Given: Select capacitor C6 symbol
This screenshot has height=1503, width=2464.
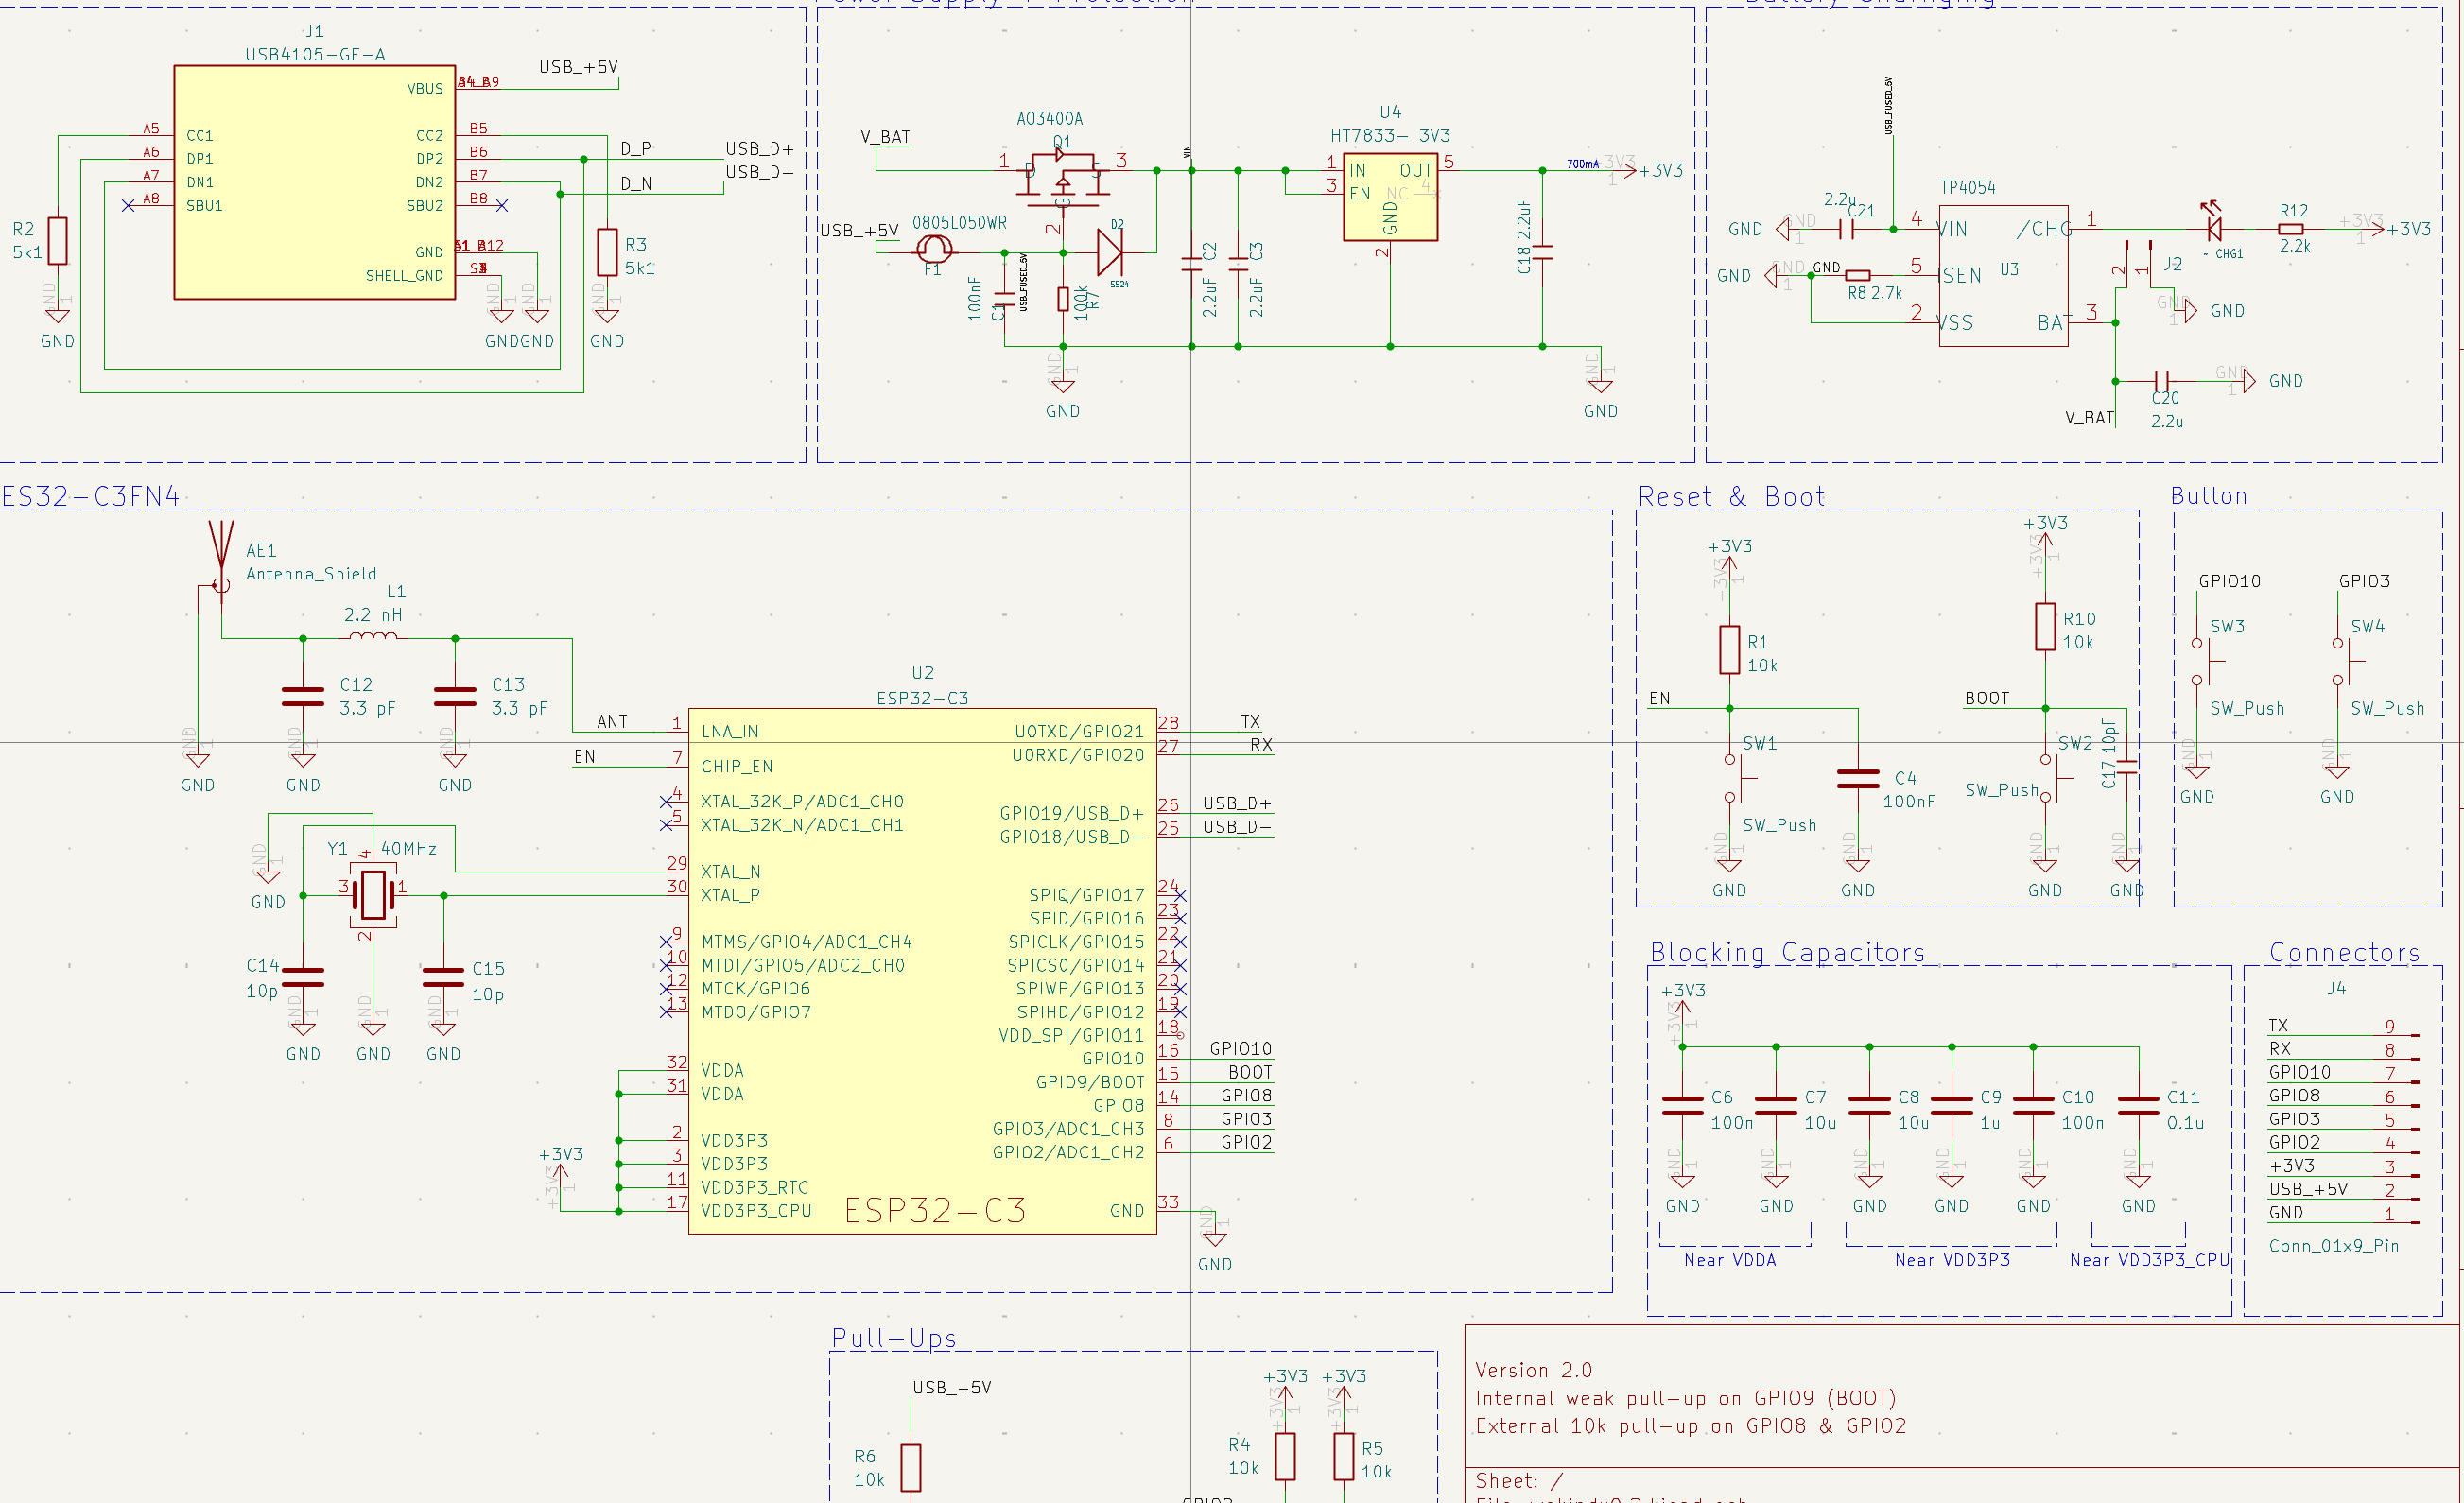Looking at the screenshot, I should tap(1683, 1106).
